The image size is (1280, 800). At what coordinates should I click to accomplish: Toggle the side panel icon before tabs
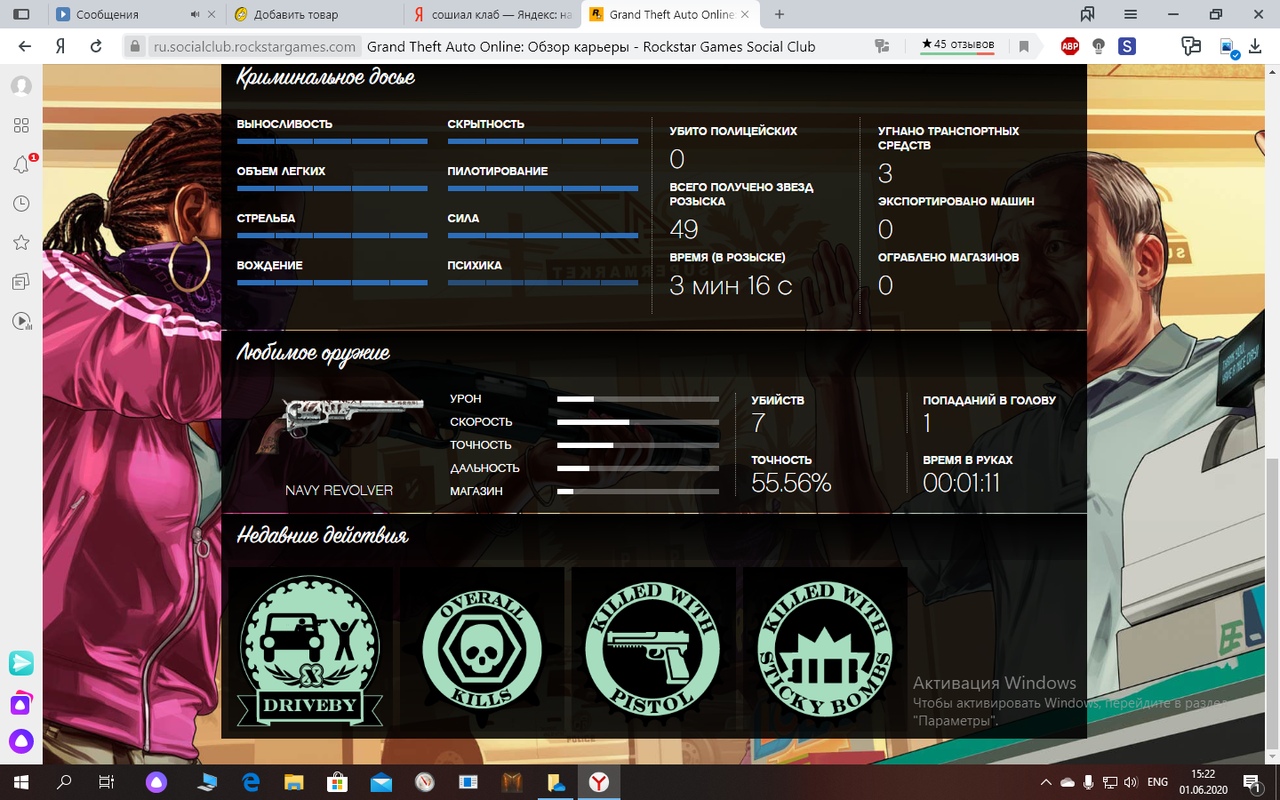click(21, 15)
